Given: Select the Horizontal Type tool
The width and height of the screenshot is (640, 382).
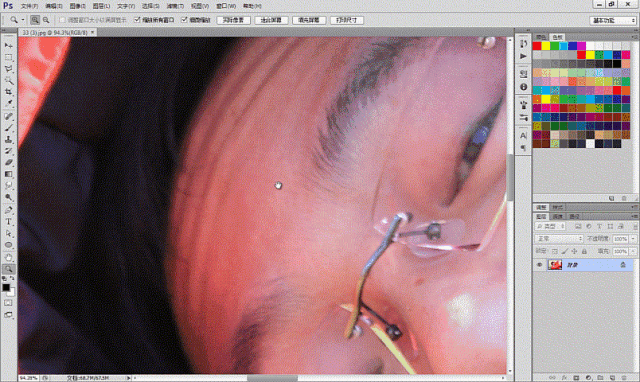Looking at the screenshot, I should (9, 222).
